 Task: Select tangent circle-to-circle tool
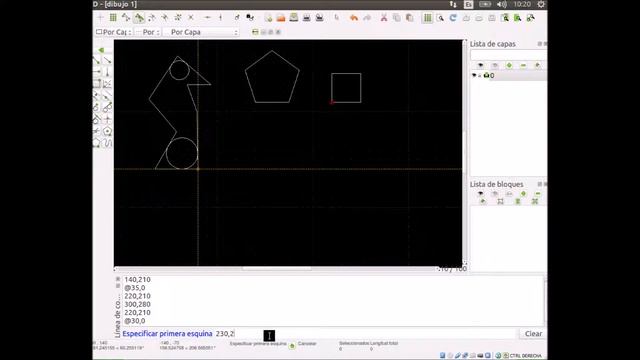click(x=107, y=108)
